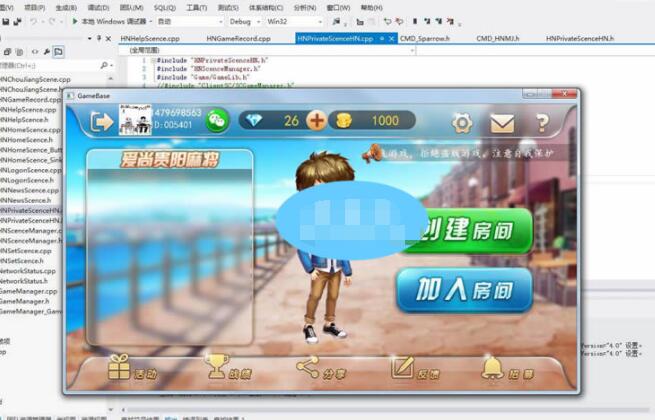Click the Solution Explorer scroll-up arrow
Viewport: 655px width, 420px height.
click(x=111, y=79)
